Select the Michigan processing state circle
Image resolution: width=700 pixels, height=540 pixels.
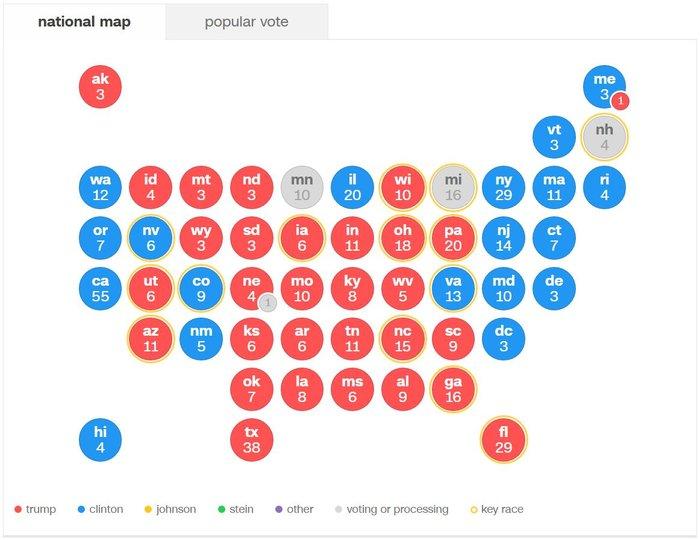tap(453, 187)
